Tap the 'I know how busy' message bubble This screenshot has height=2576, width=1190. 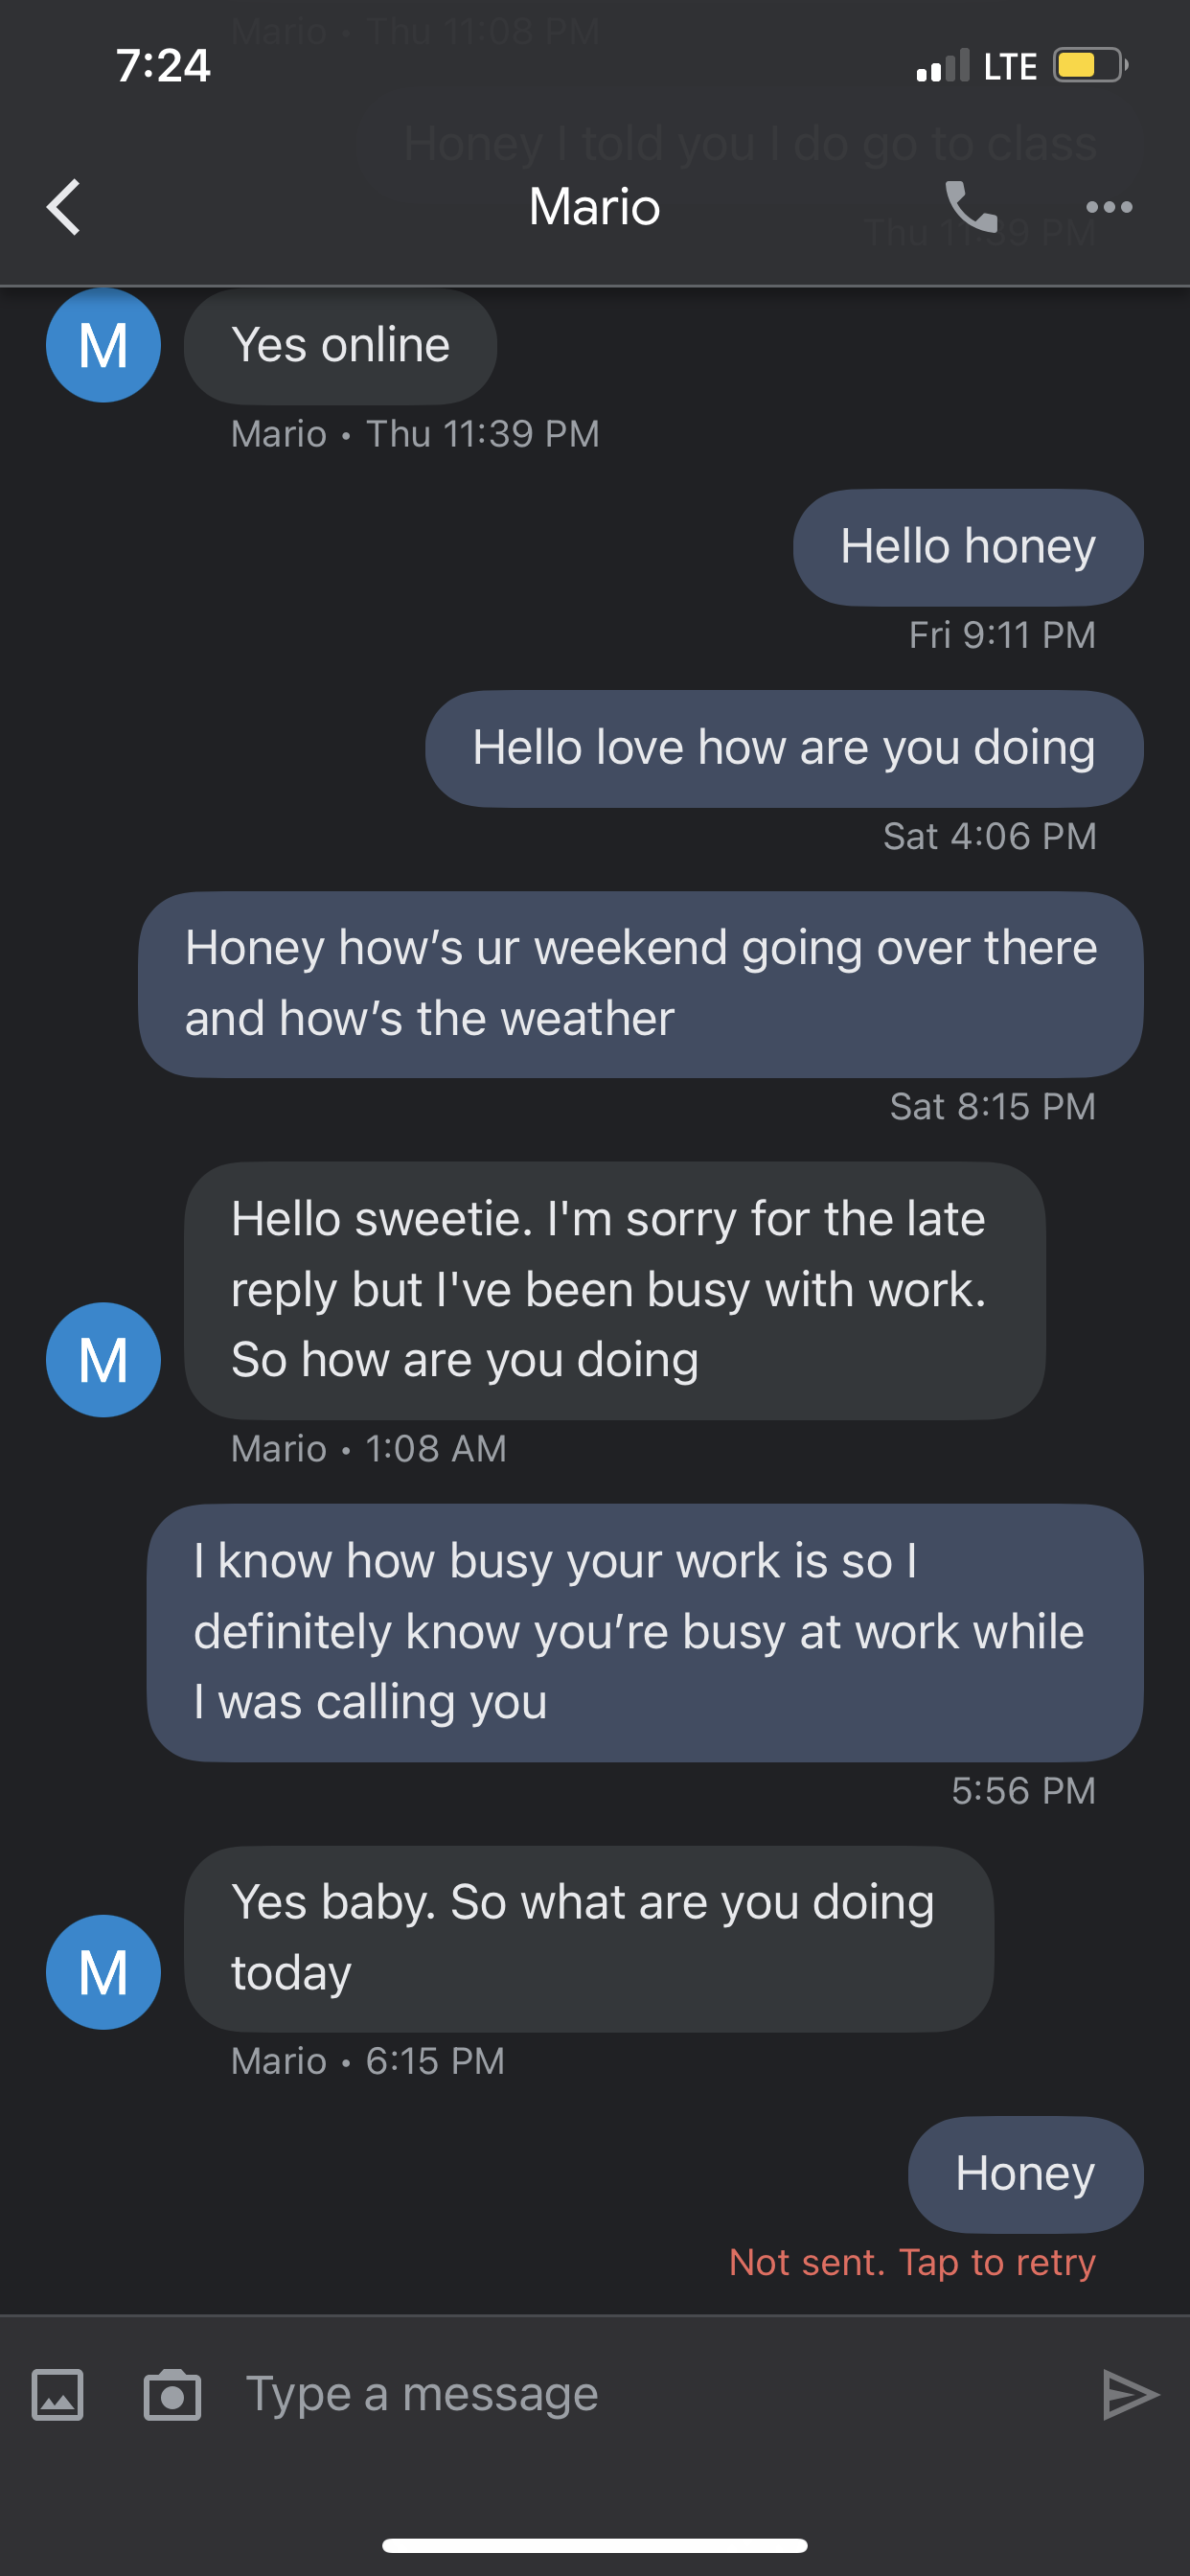click(644, 1632)
